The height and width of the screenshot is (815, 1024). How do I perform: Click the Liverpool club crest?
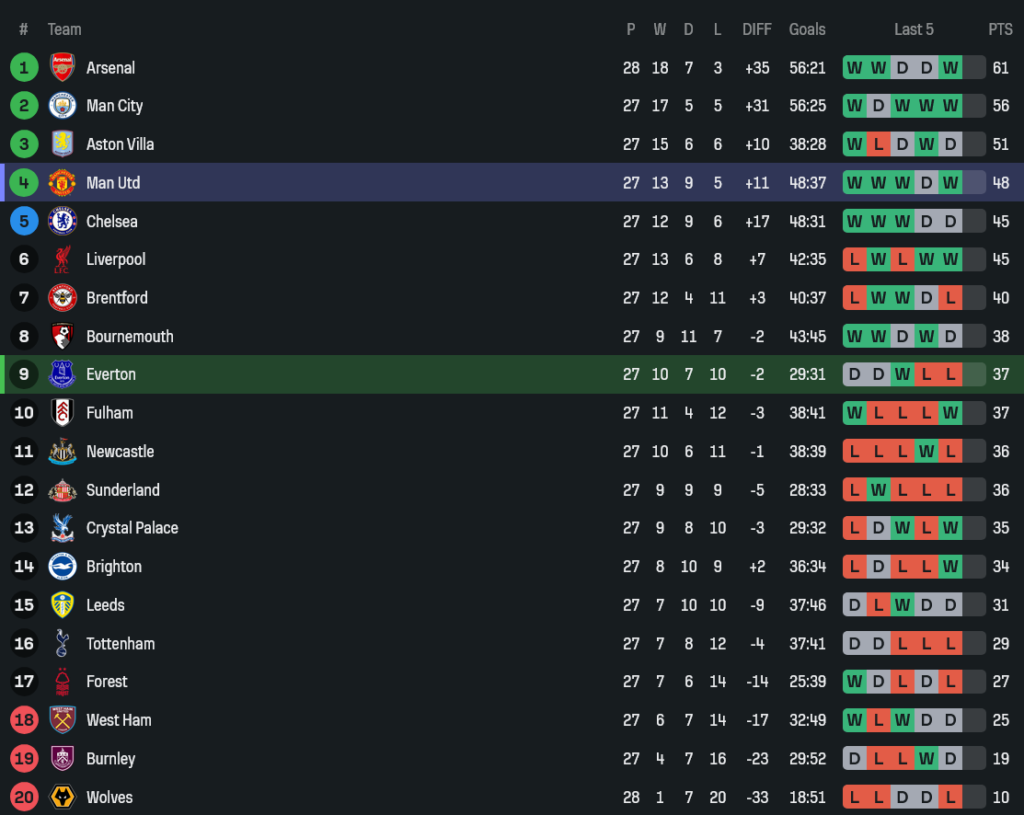point(63,260)
